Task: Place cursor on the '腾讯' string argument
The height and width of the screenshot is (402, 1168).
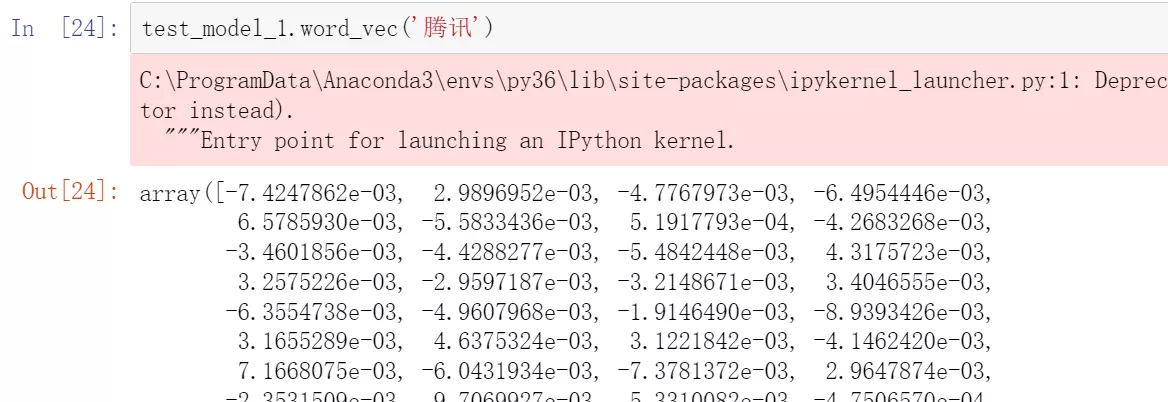Action: 445,29
